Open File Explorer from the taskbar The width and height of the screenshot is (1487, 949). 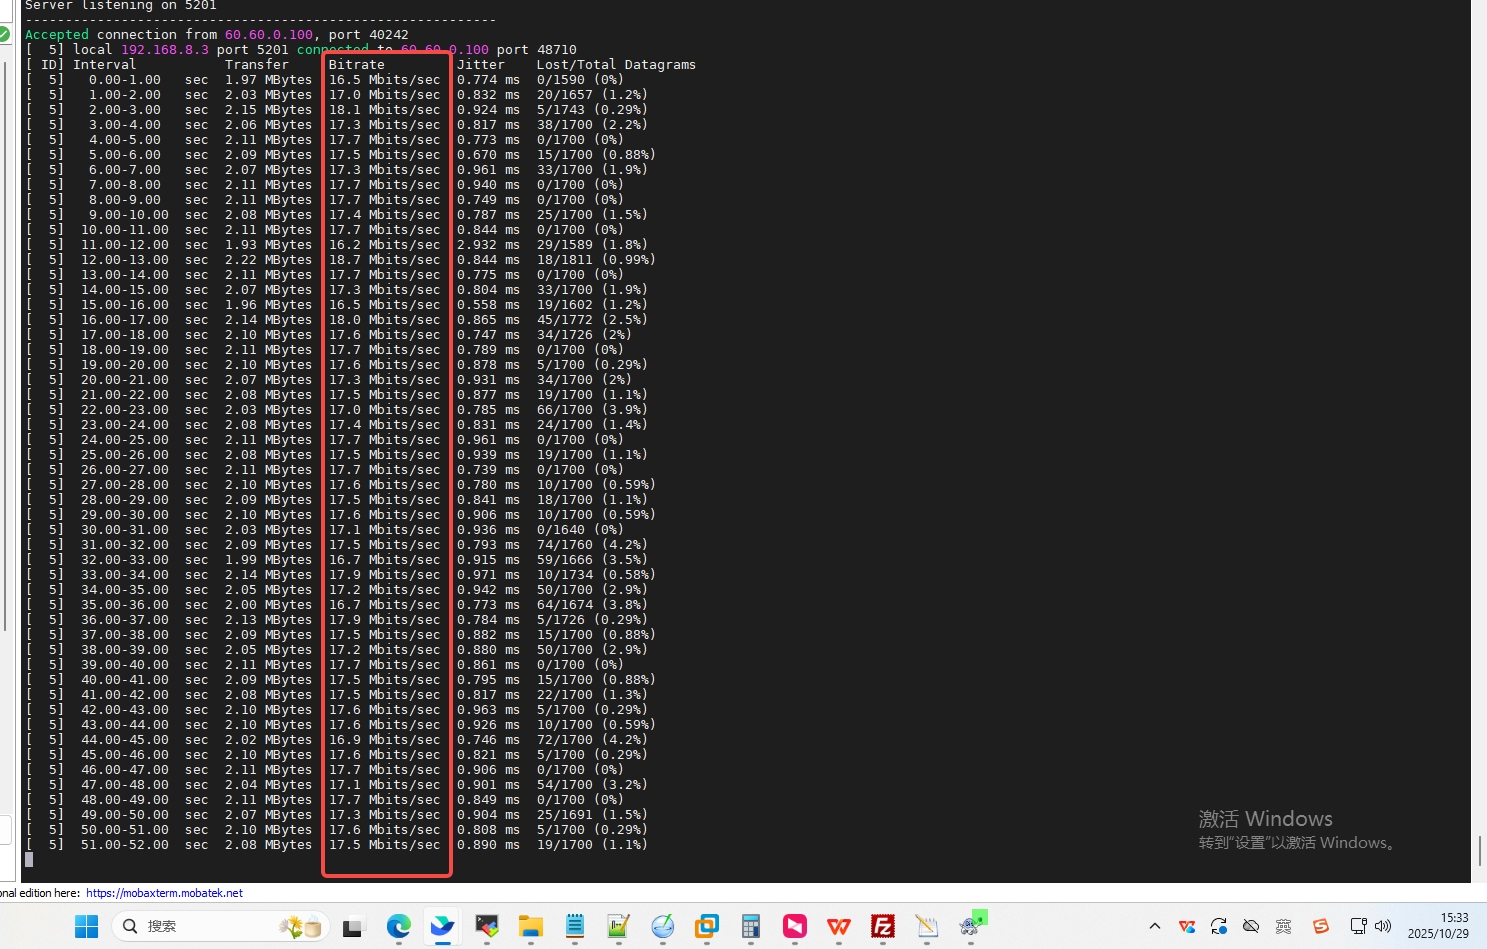[x=530, y=927]
